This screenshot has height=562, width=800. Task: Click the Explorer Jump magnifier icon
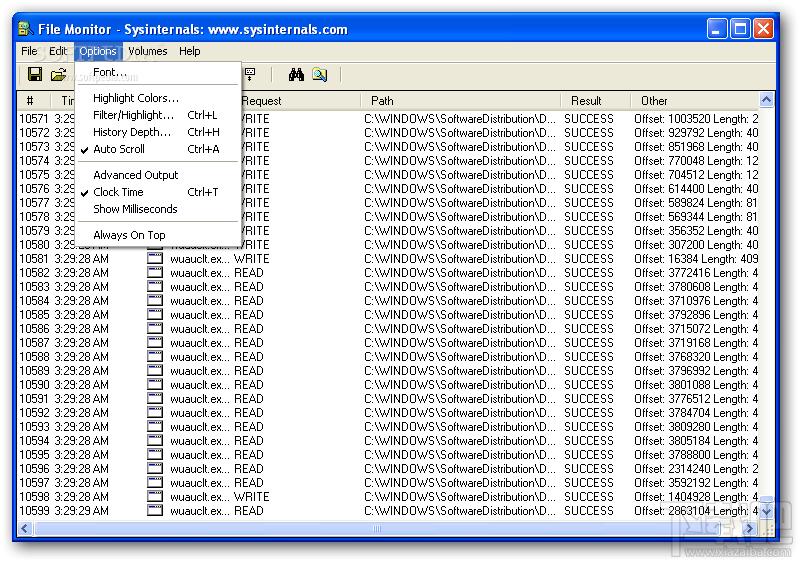(320, 74)
